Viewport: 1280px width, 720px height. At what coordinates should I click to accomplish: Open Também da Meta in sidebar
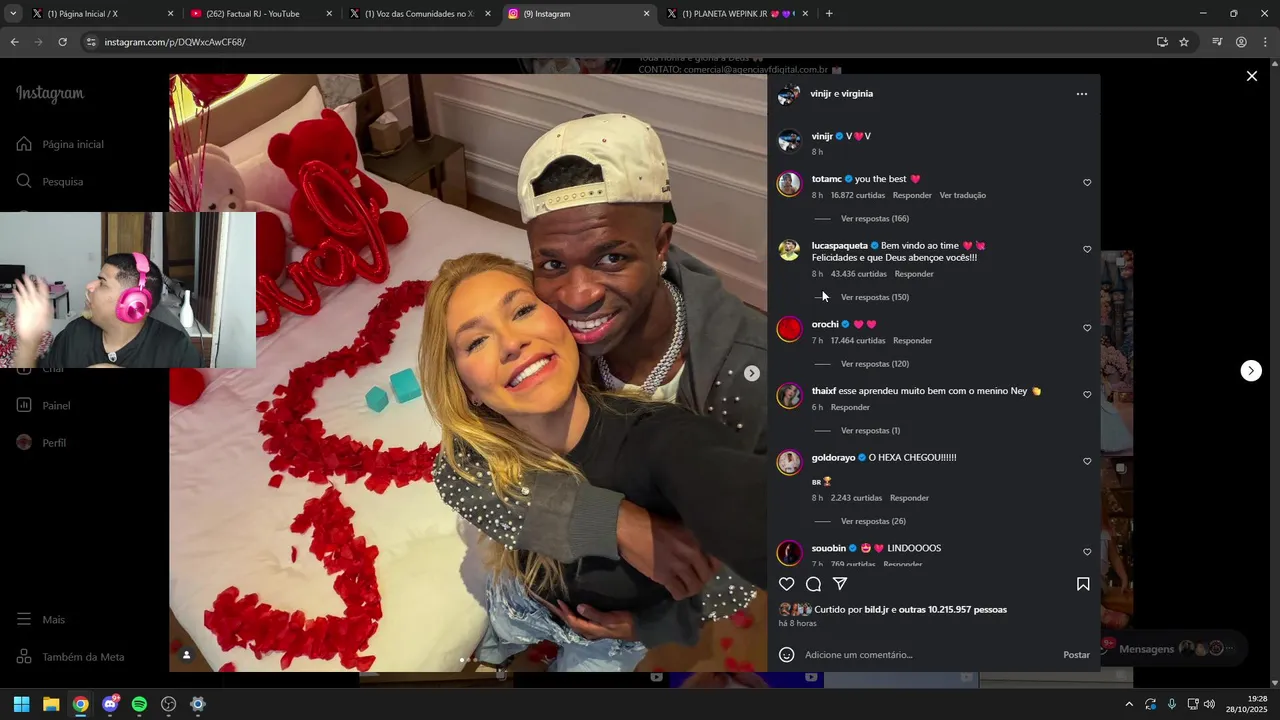70,657
